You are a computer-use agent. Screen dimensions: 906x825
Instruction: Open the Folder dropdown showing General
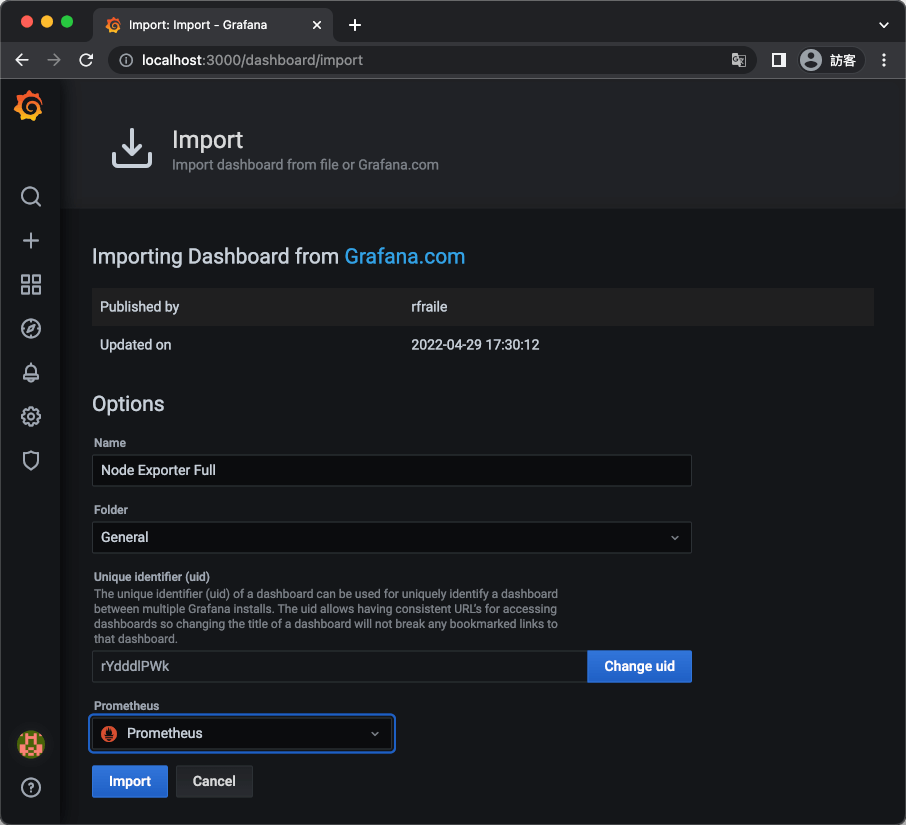[392, 537]
